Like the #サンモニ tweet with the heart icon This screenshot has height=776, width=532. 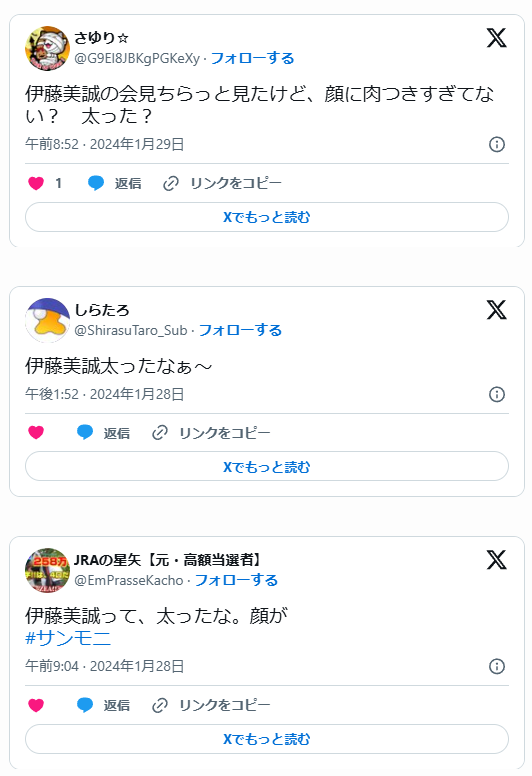(x=36, y=705)
